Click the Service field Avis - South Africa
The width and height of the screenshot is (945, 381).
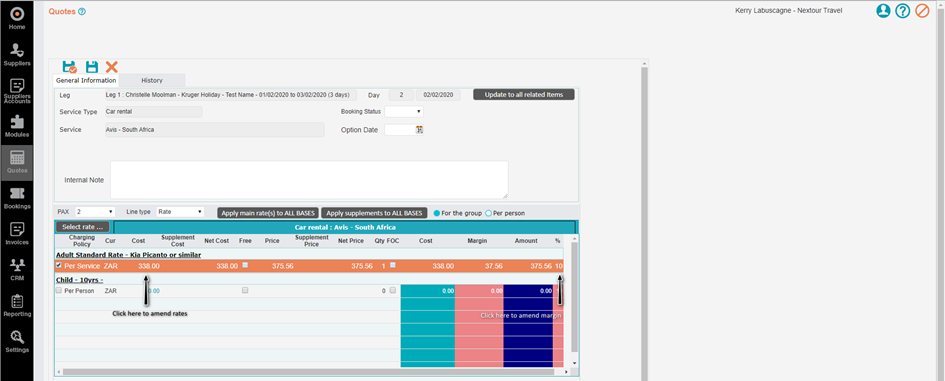[214, 130]
